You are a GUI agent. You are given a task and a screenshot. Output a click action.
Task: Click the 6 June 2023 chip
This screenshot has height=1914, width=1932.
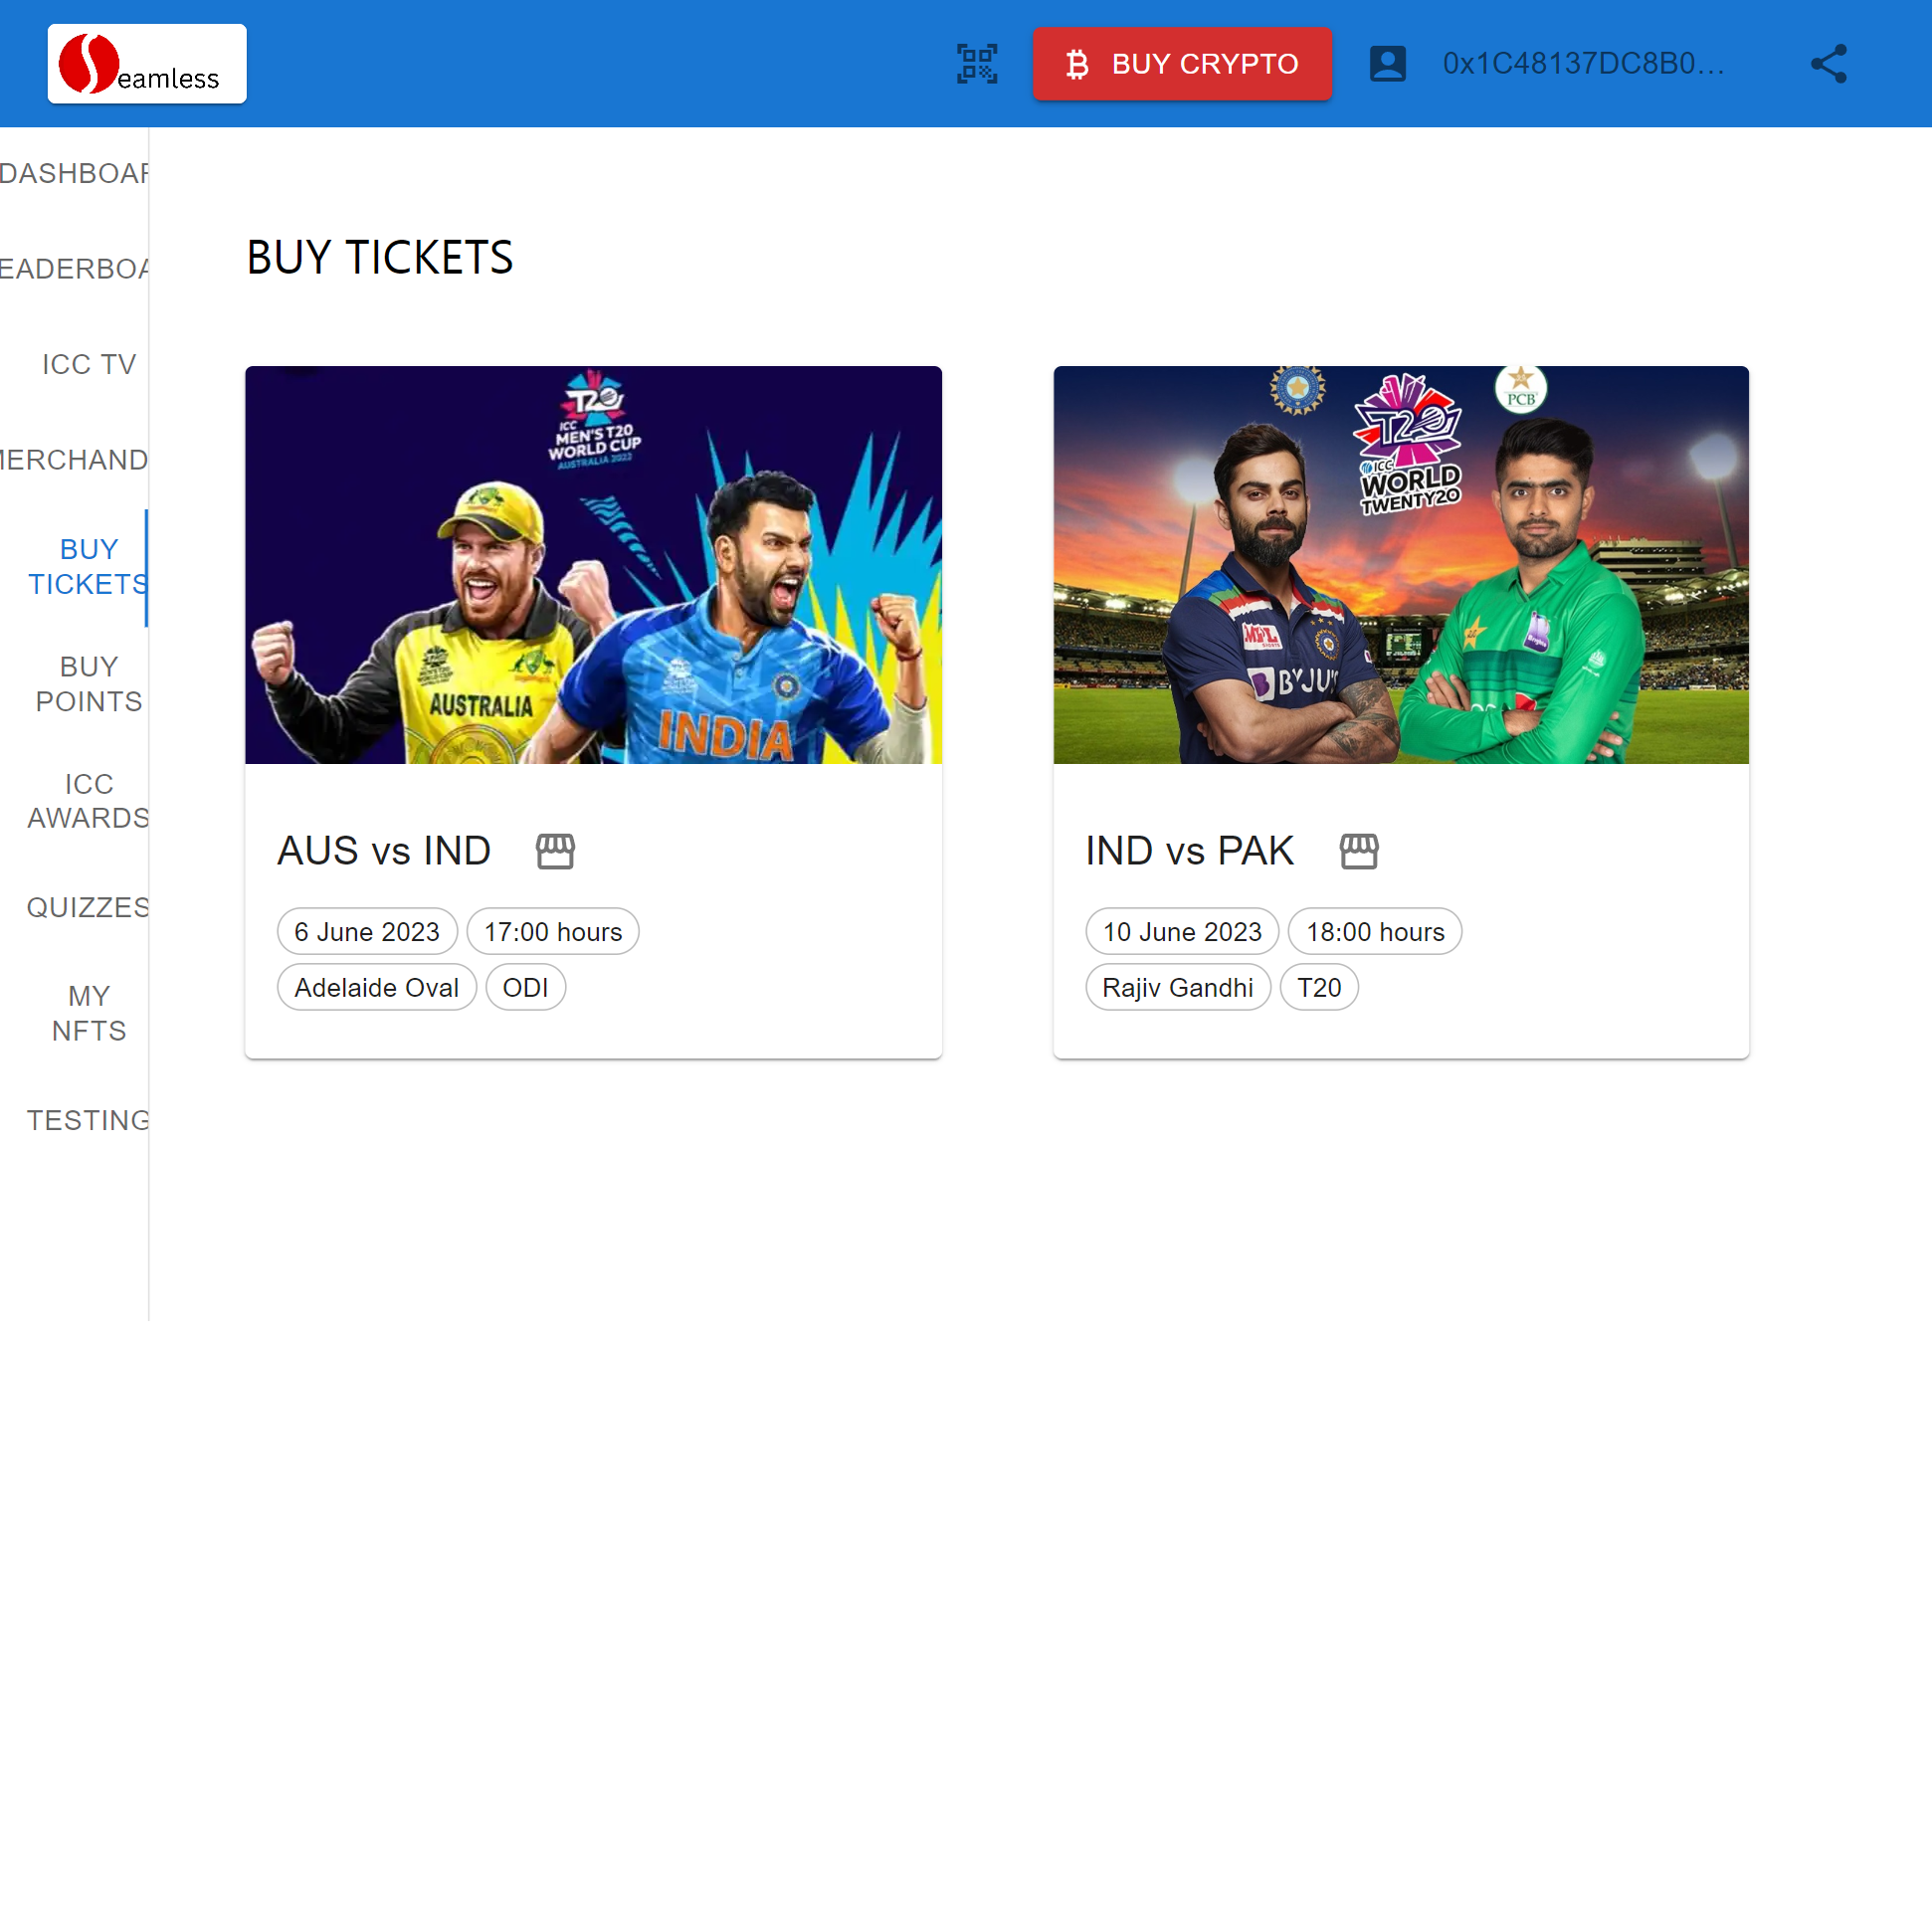(x=367, y=932)
